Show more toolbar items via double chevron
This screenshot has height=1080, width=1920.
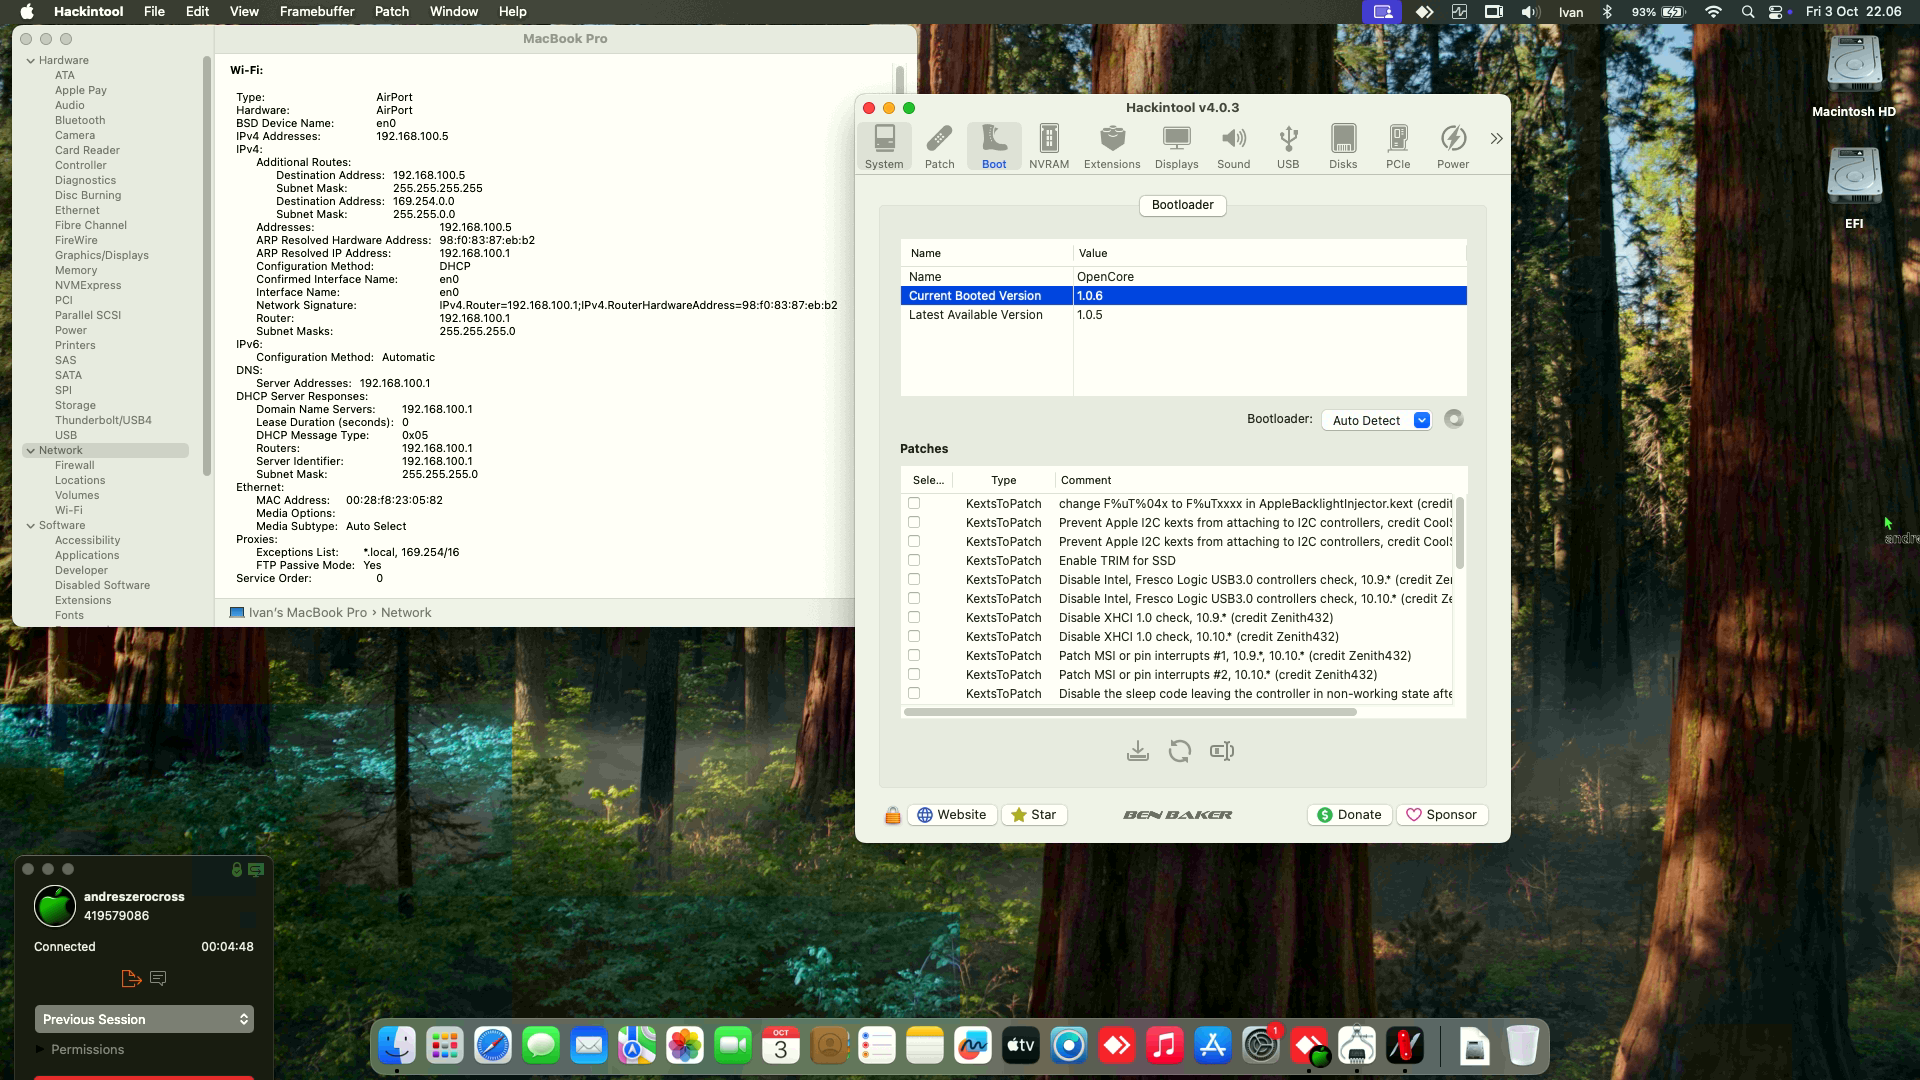pos(1496,139)
